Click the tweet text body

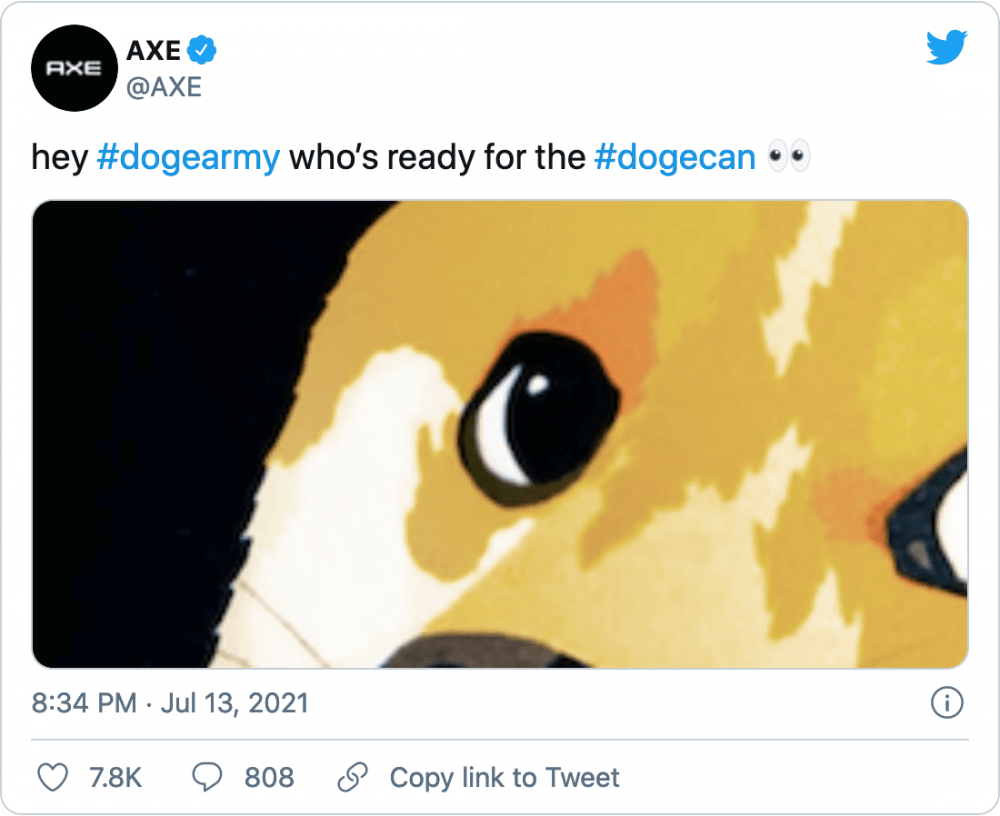[421, 157]
